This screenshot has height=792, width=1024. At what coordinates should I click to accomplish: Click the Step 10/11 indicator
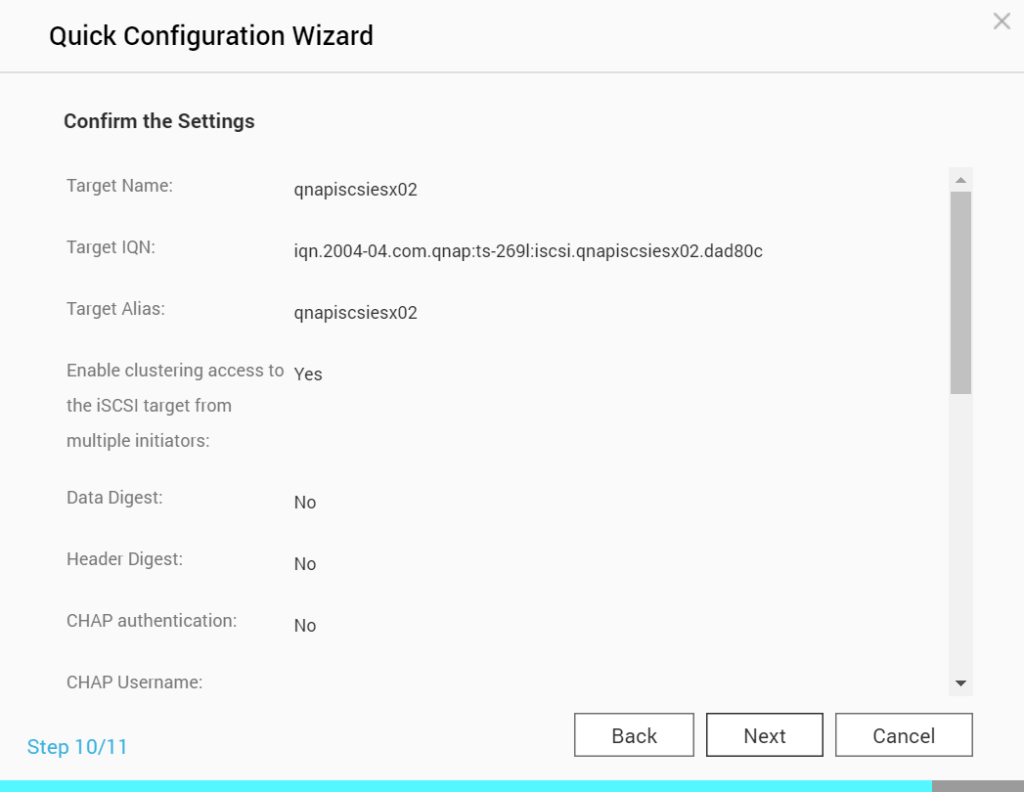(x=77, y=747)
